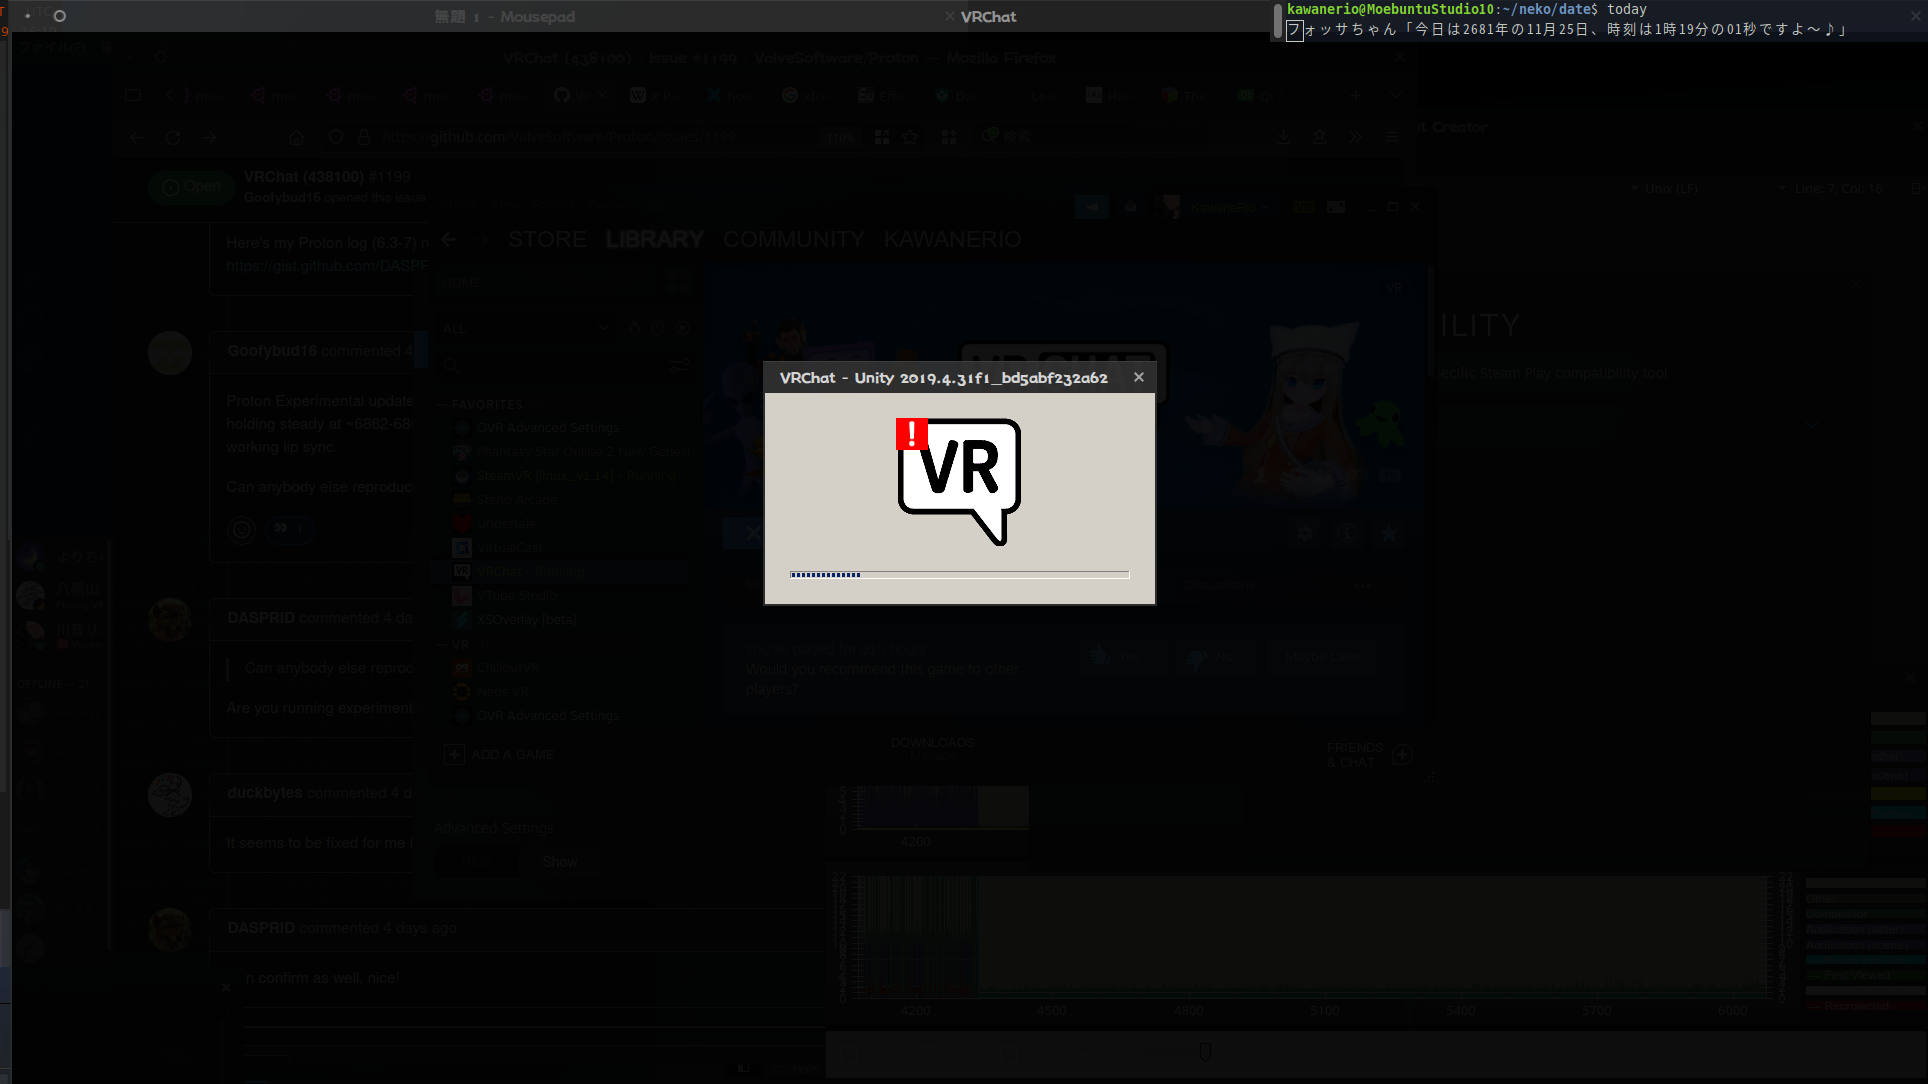Open the COMMUNITY tab in Steam
Image resolution: width=1928 pixels, height=1084 pixels.
tap(794, 240)
